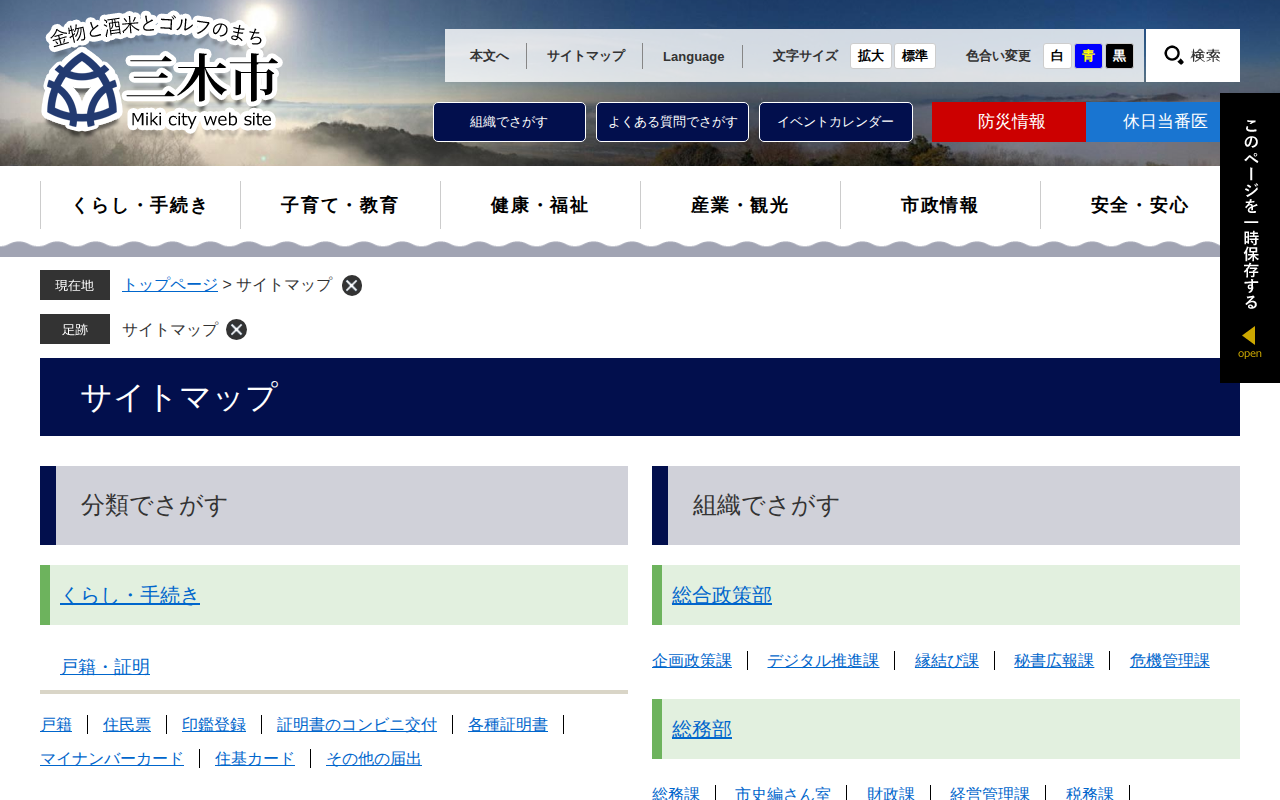The width and height of the screenshot is (1280, 800).
Task: Open 休日当番医 holiday doctor info
Action: click(x=1163, y=122)
